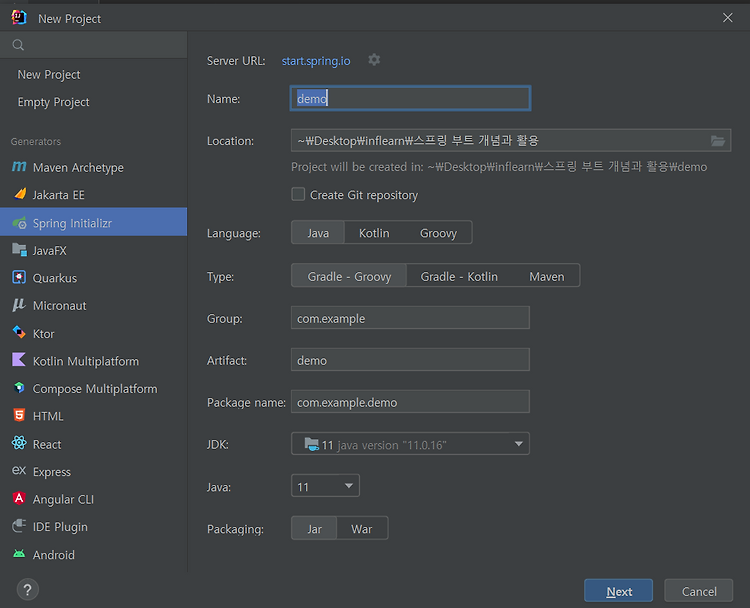Image resolution: width=750 pixels, height=608 pixels.
Task: Select Jakarta EE generator entry
Action: [x=93, y=195]
